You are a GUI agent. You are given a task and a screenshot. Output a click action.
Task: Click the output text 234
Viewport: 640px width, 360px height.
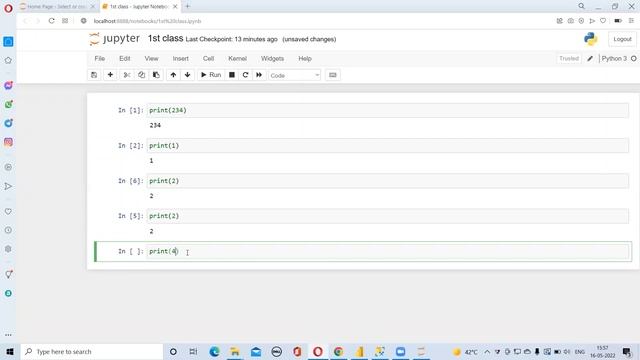pos(155,125)
